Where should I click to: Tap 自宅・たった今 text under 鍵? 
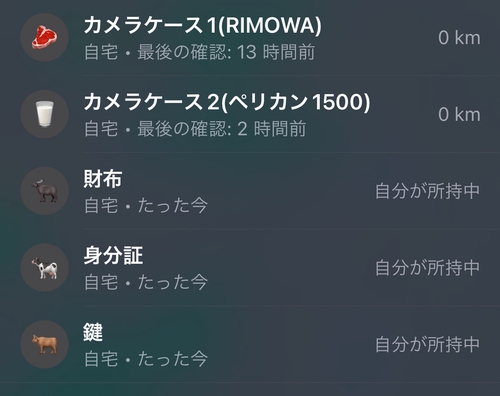(x=146, y=359)
